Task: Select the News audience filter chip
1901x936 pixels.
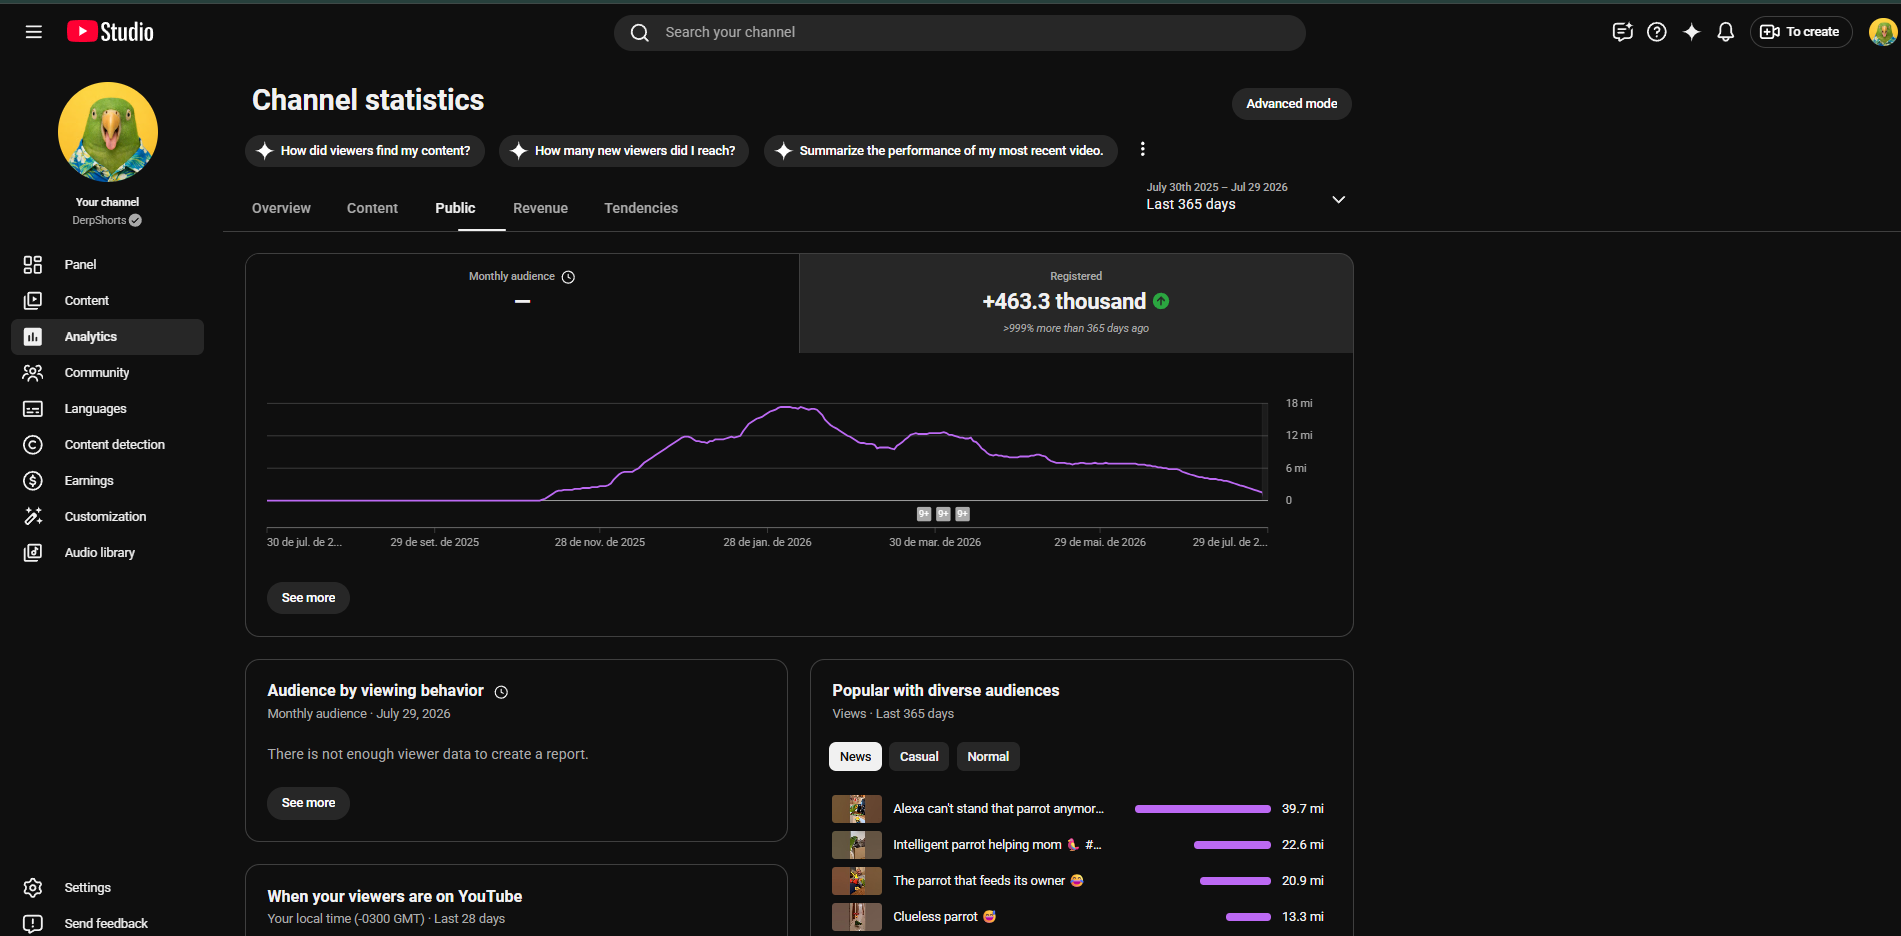Action: (x=855, y=756)
